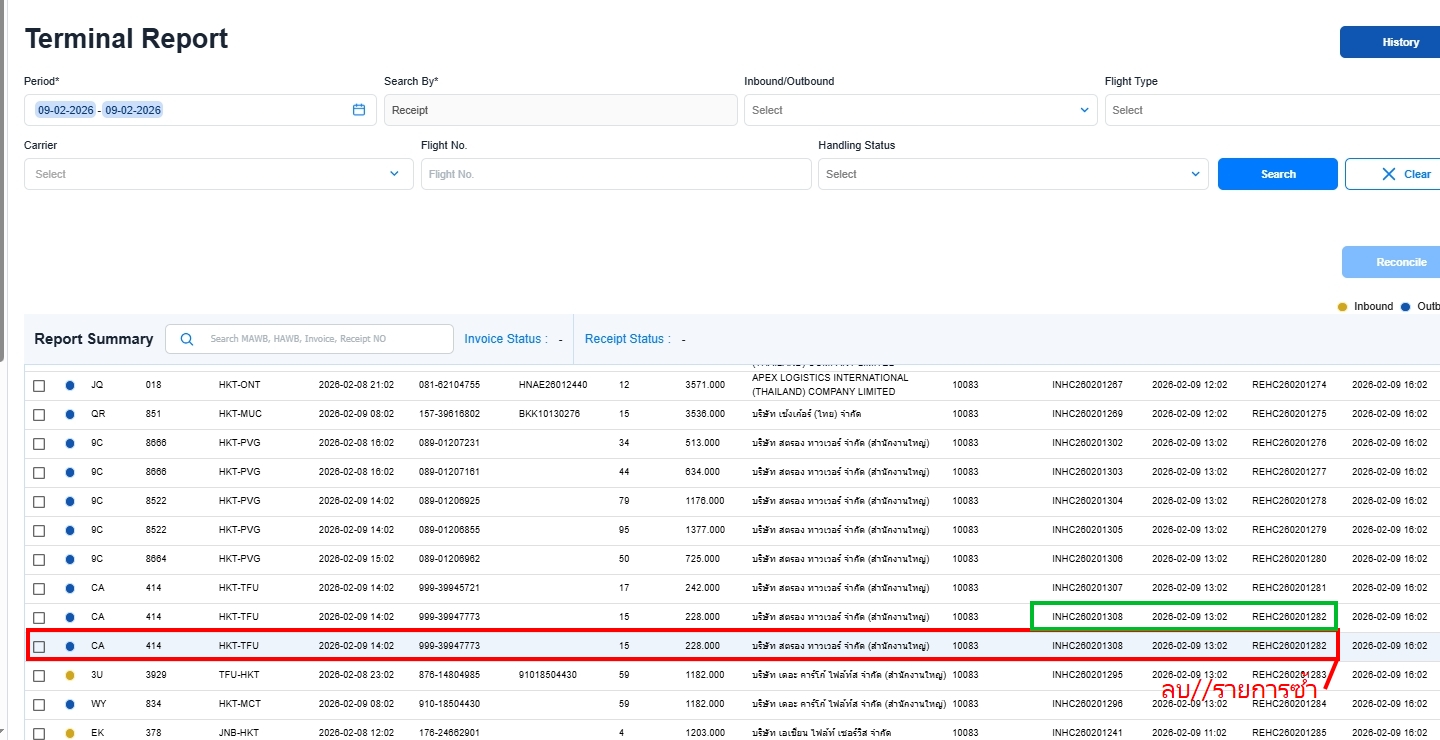Viewport: 1440px width, 740px height.
Task: Click the X icon on Clear button
Action: tap(1388, 174)
